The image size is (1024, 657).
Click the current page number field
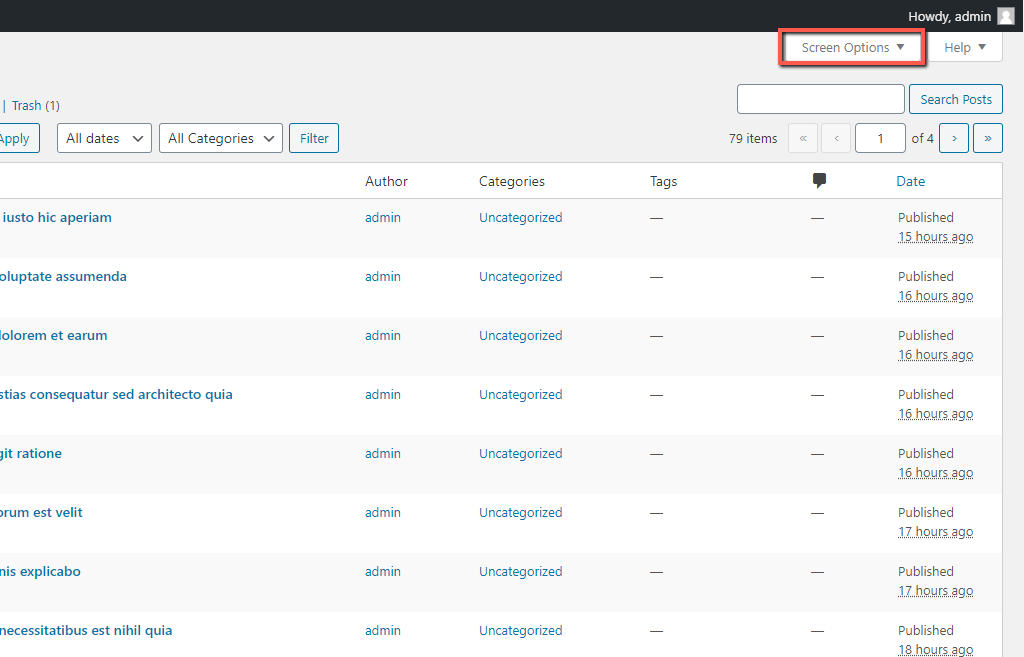(880, 138)
